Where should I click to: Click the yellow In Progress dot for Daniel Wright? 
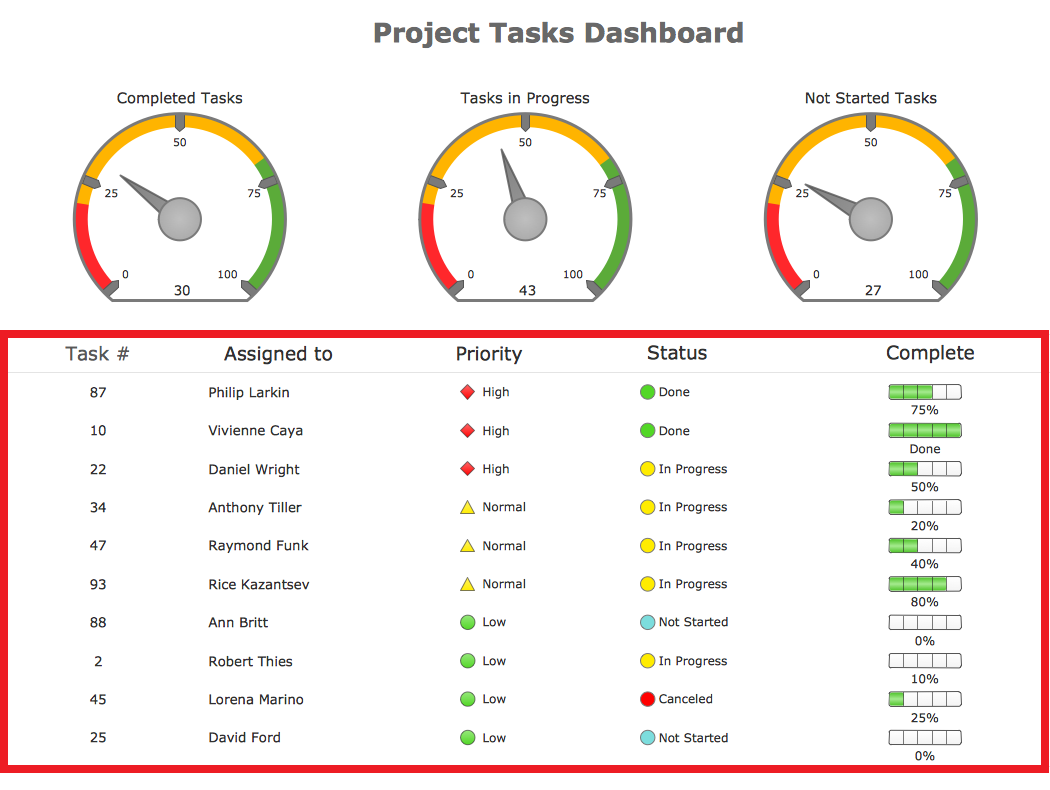pyautogui.click(x=647, y=469)
